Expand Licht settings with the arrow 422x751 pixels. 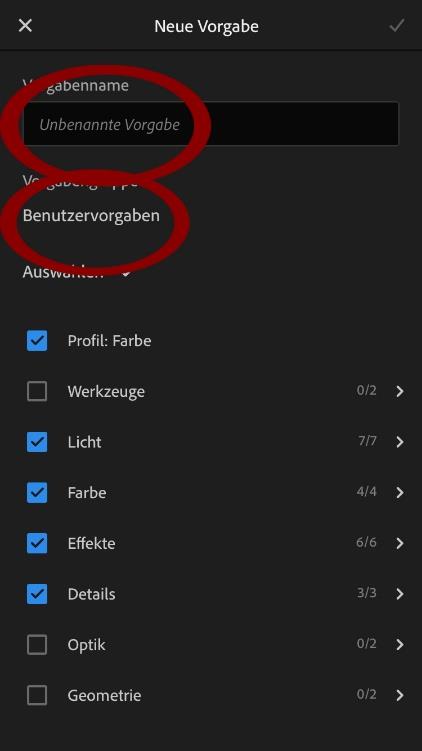(400, 442)
